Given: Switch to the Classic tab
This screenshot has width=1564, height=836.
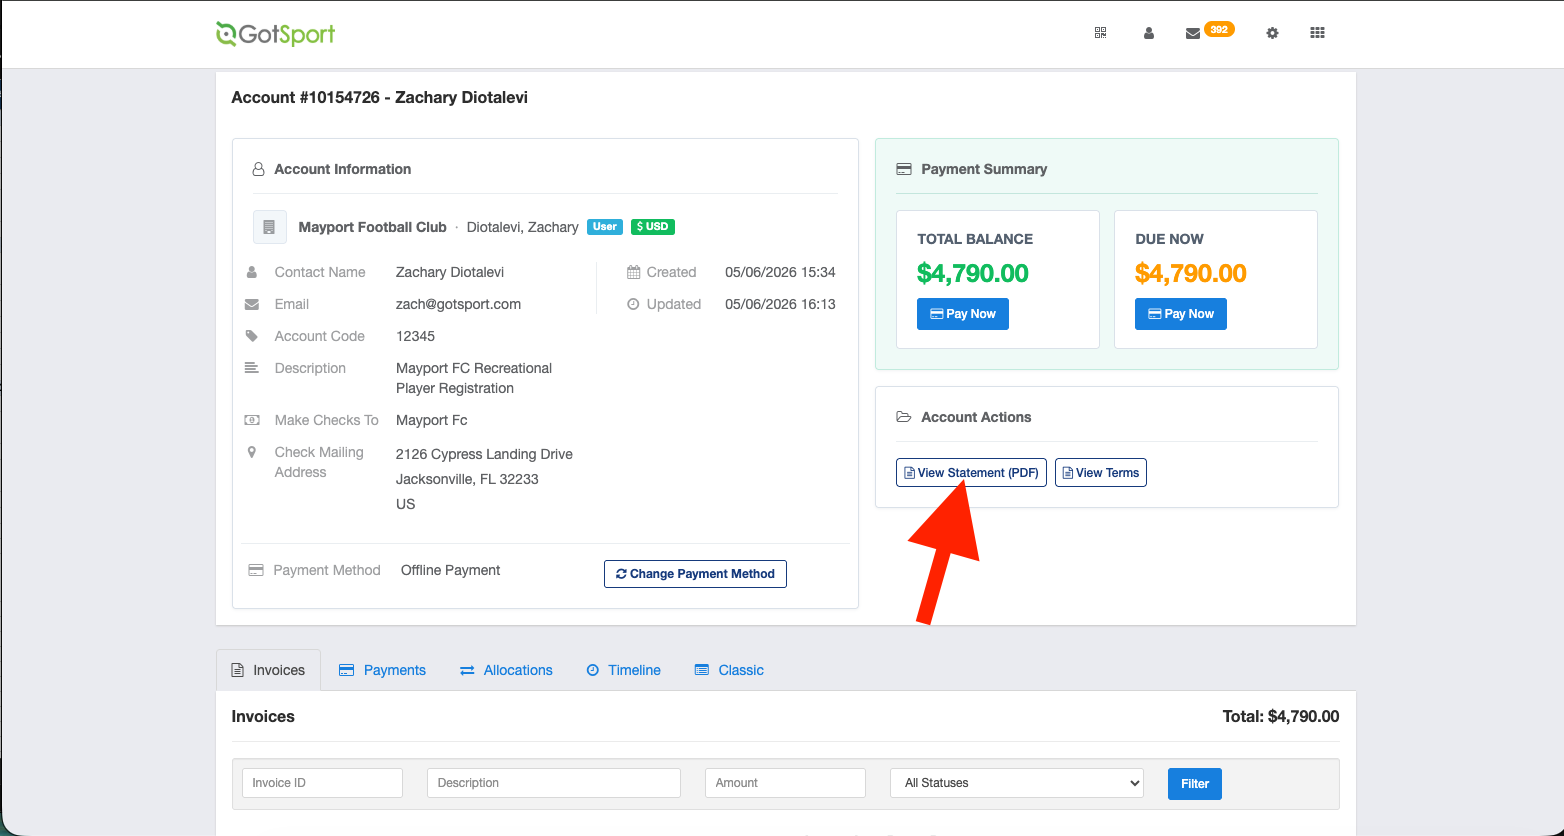Looking at the screenshot, I should pyautogui.click(x=729, y=670).
